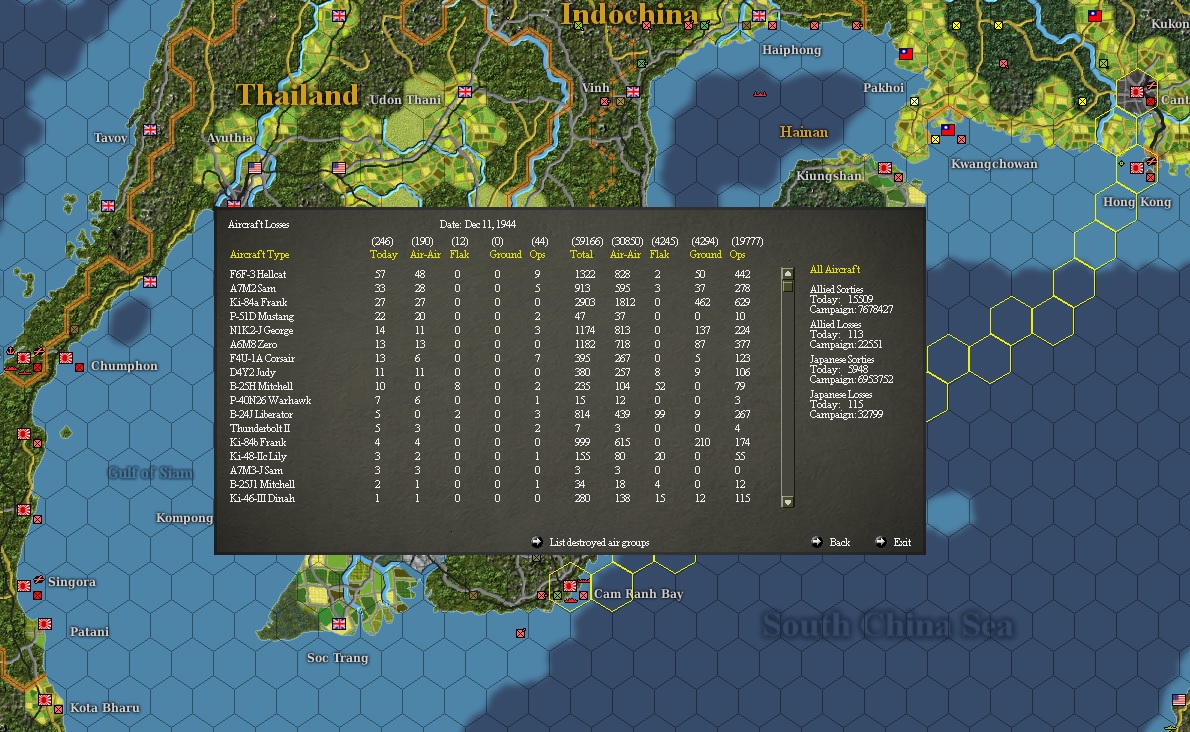Screen dimensions: 1190x732
Task: Select the A7M2 Sam row
Action: coord(492,288)
